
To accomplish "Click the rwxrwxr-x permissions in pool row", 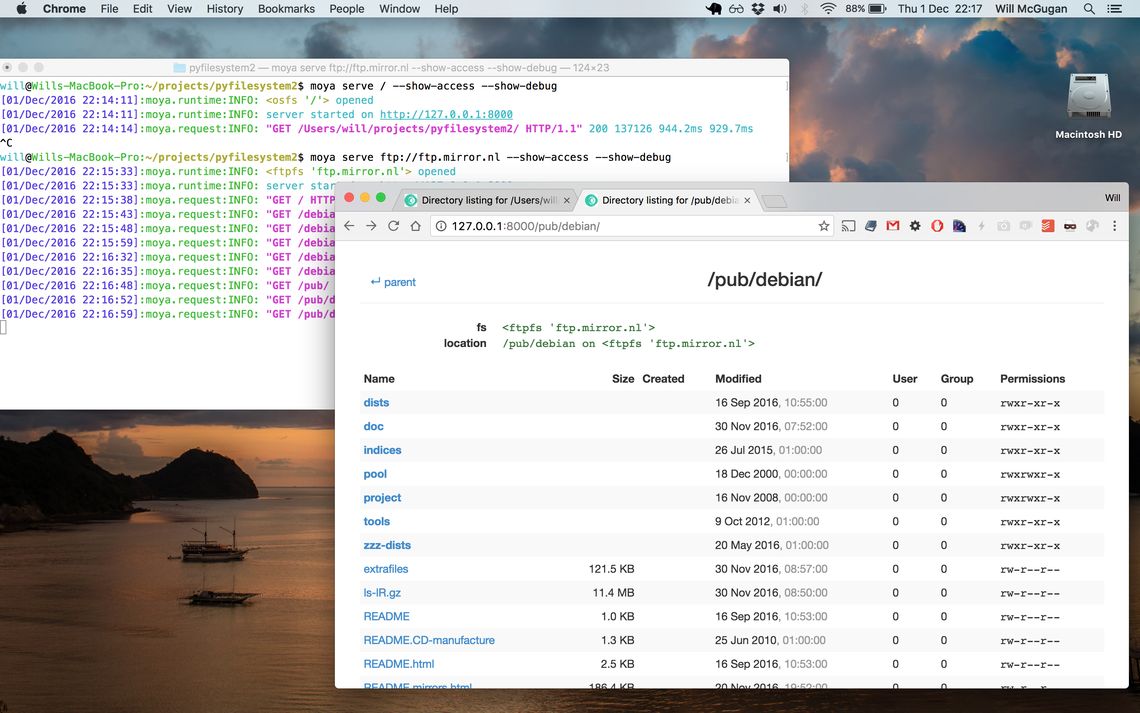I will click(x=1030, y=475).
